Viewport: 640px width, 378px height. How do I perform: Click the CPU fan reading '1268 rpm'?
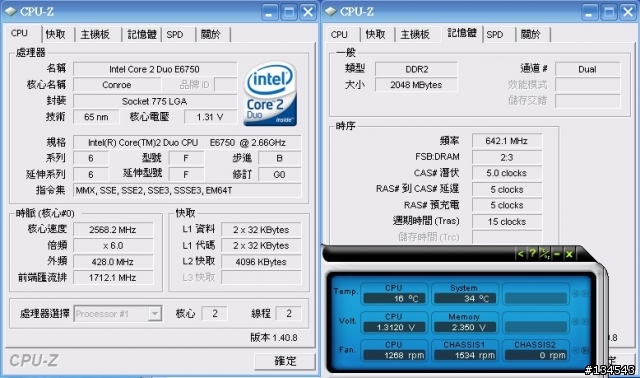[394, 355]
